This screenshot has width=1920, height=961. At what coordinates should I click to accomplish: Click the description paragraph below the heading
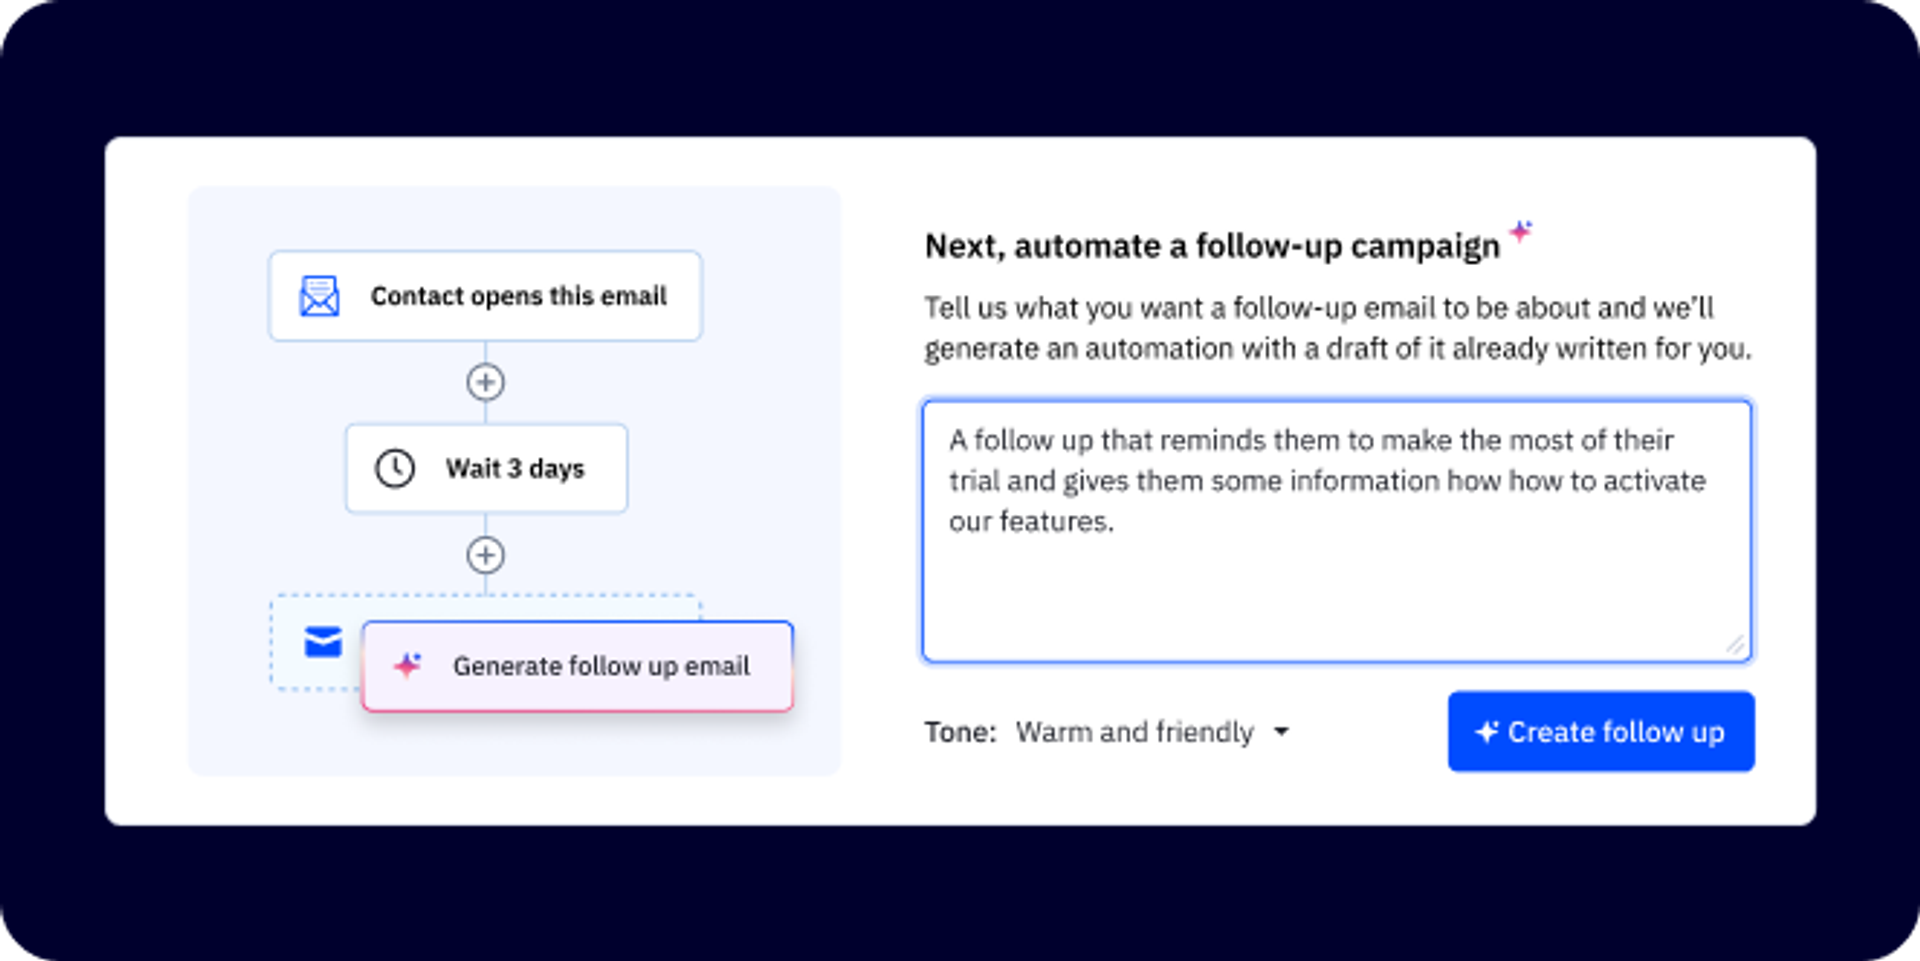1336,328
